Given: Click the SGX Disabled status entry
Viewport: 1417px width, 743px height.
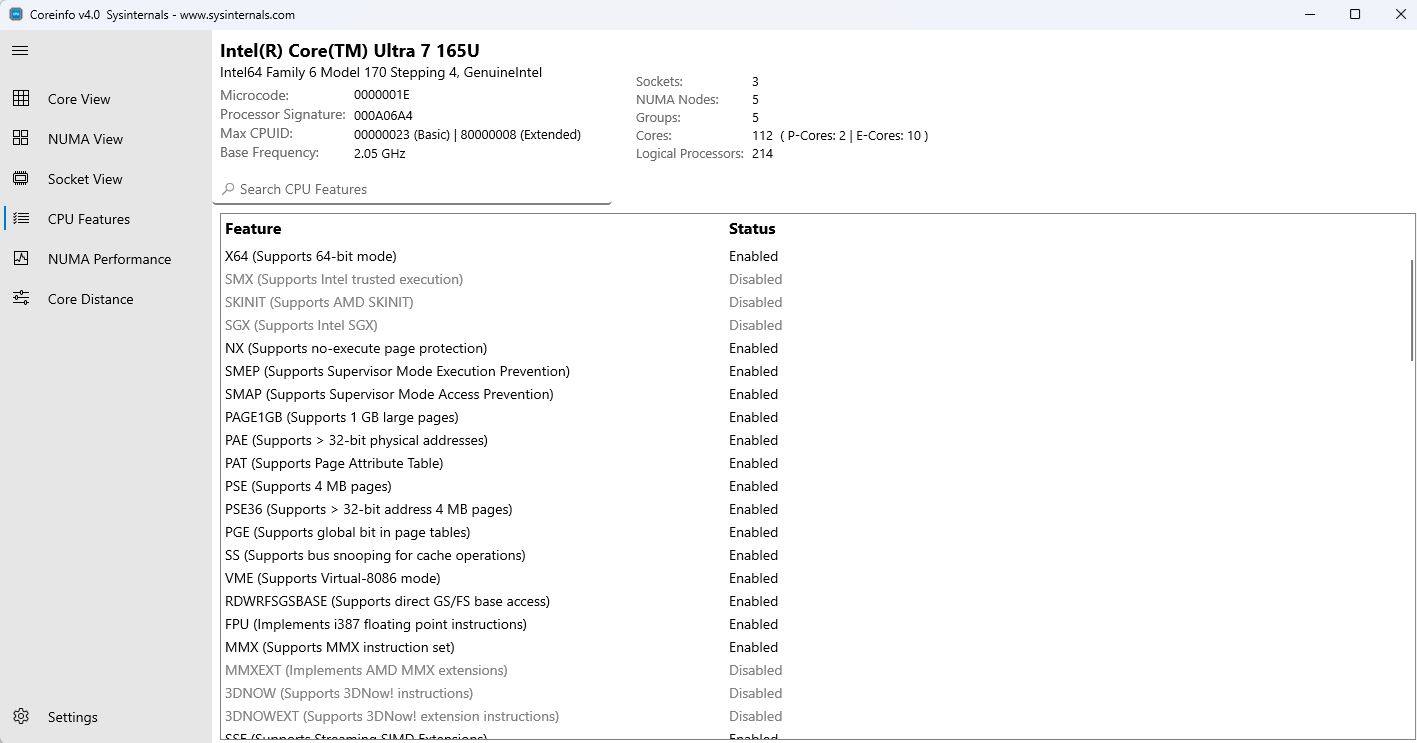Looking at the screenshot, I should coord(755,325).
